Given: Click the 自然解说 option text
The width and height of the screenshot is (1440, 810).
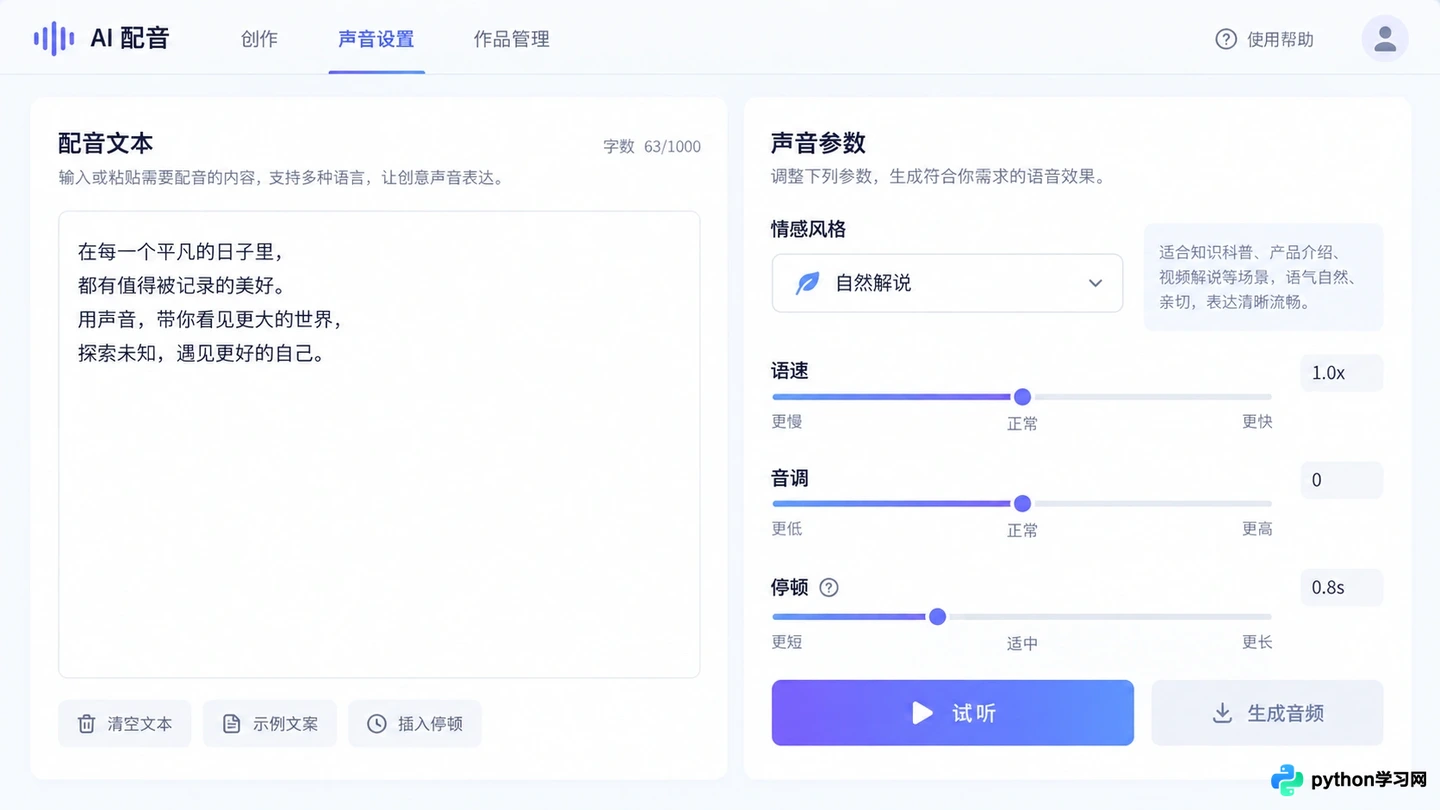Looking at the screenshot, I should [874, 283].
